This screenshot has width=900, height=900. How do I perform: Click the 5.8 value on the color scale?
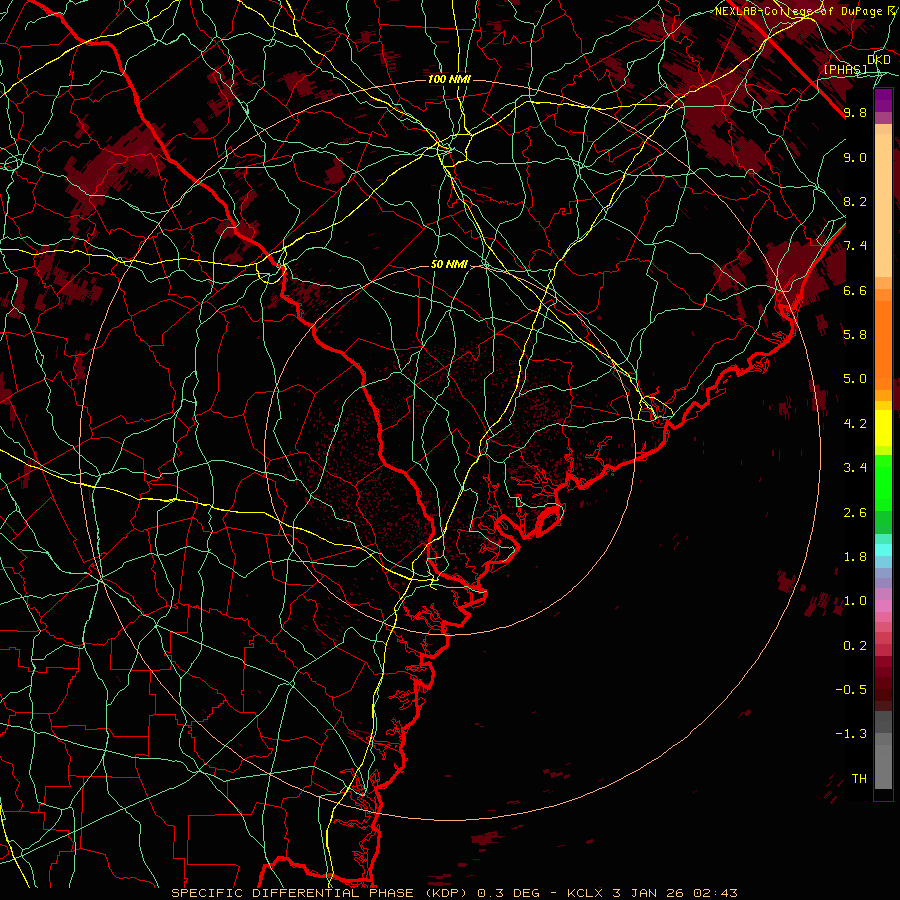[855, 335]
